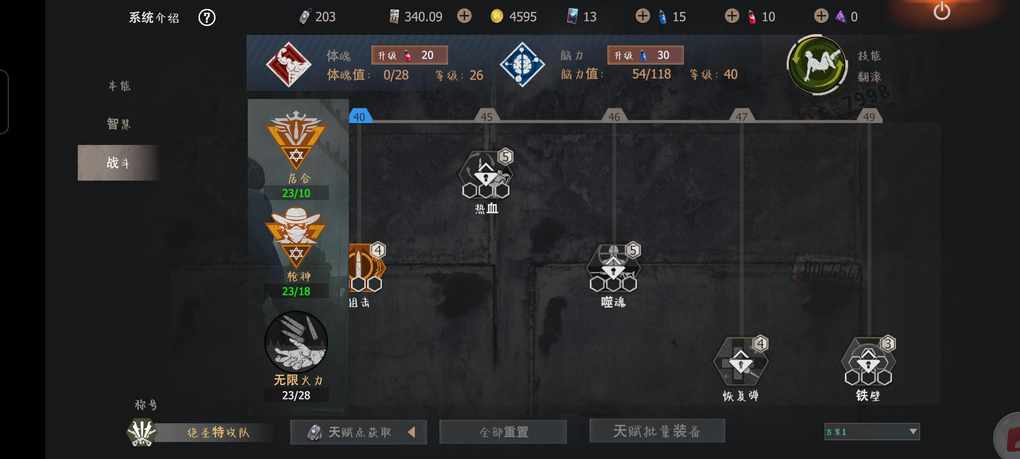Select the 恢复弹 talent node
Image resolution: width=1020 pixels, height=459 pixels.
(x=740, y=361)
